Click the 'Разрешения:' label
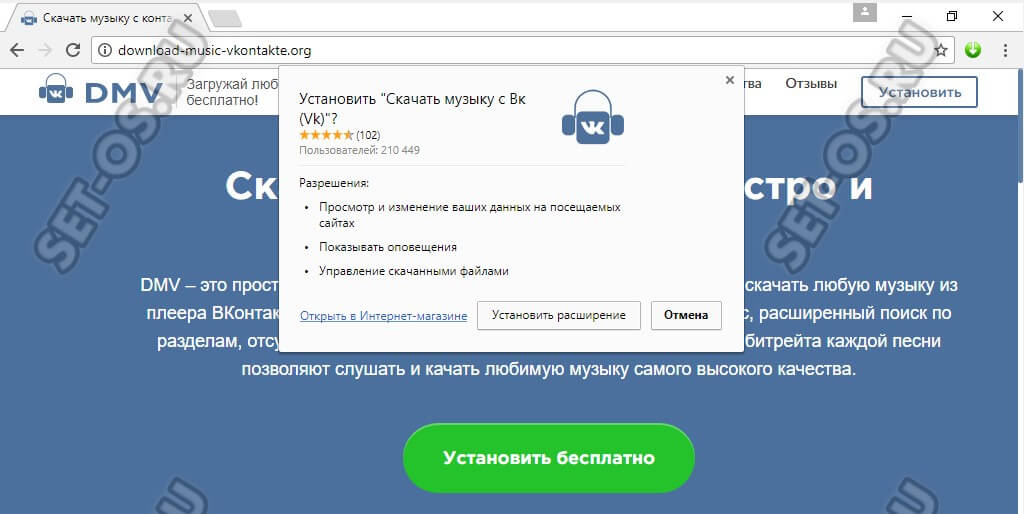The height and width of the screenshot is (514, 1024). click(334, 184)
